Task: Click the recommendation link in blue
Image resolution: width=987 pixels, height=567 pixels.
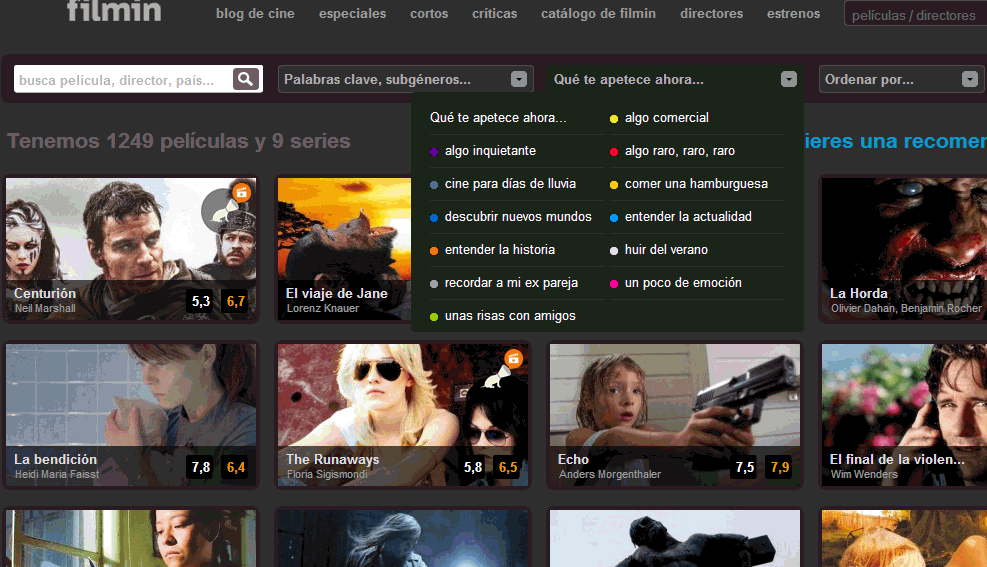Action: point(896,141)
